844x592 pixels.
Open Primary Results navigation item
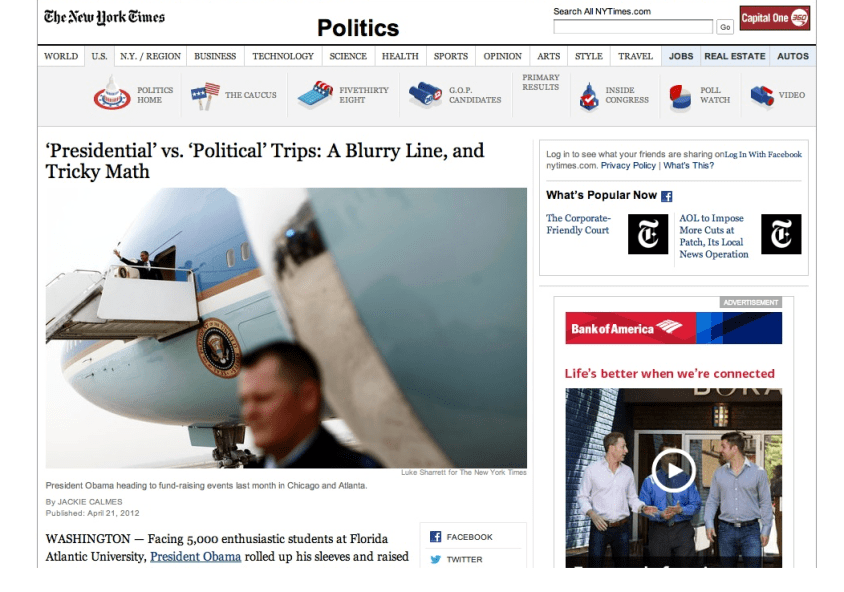pyautogui.click(x=540, y=82)
